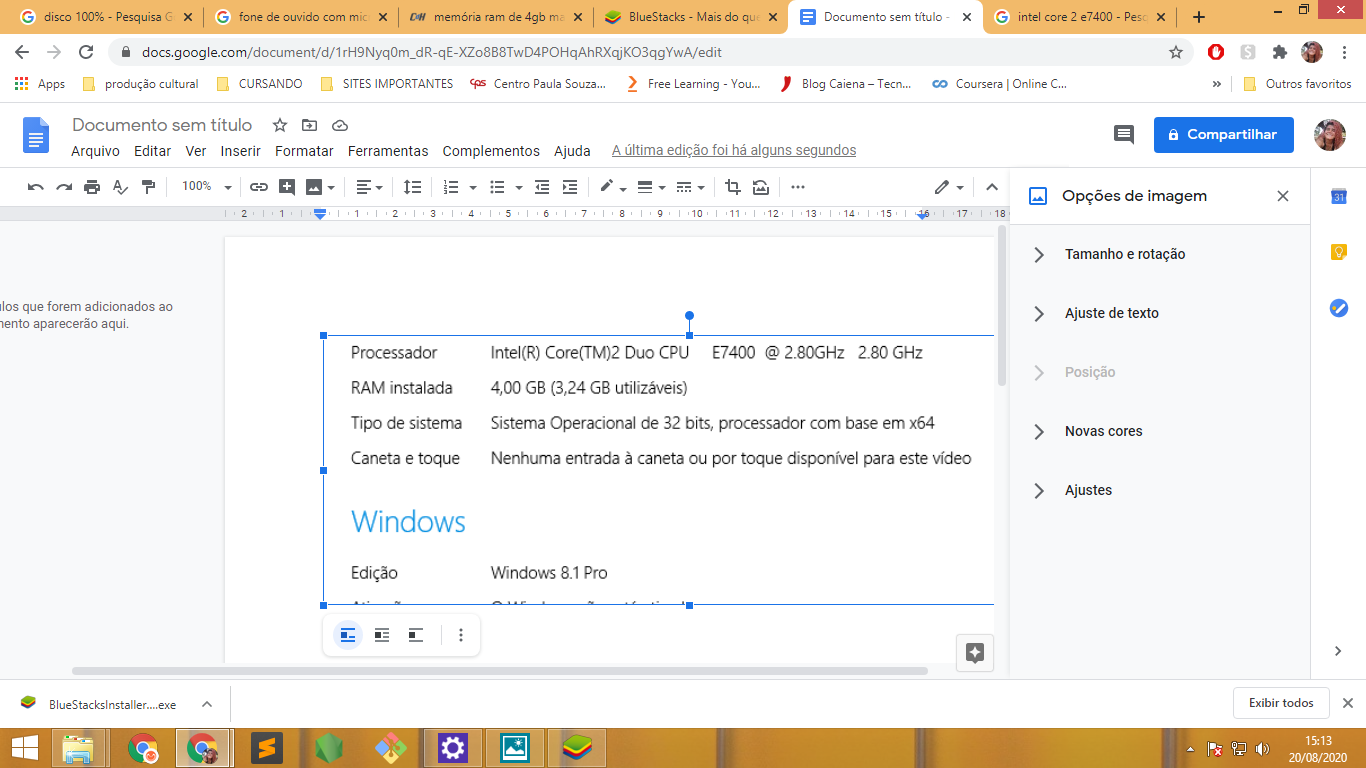This screenshot has width=1366, height=768.
Task: Click the move to folder icon
Action: point(310,125)
